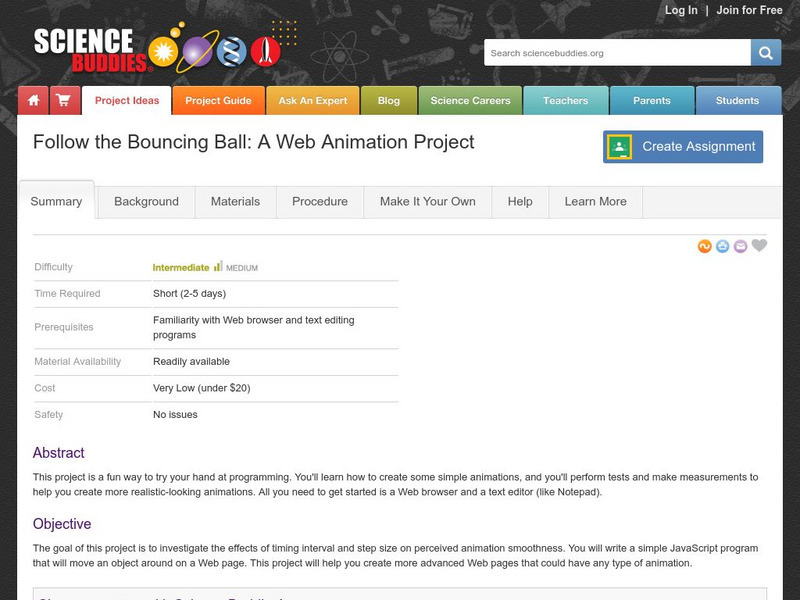Viewport: 800px width, 600px height.
Task: Open the Project Guide tab
Action: pyautogui.click(x=218, y=101)
